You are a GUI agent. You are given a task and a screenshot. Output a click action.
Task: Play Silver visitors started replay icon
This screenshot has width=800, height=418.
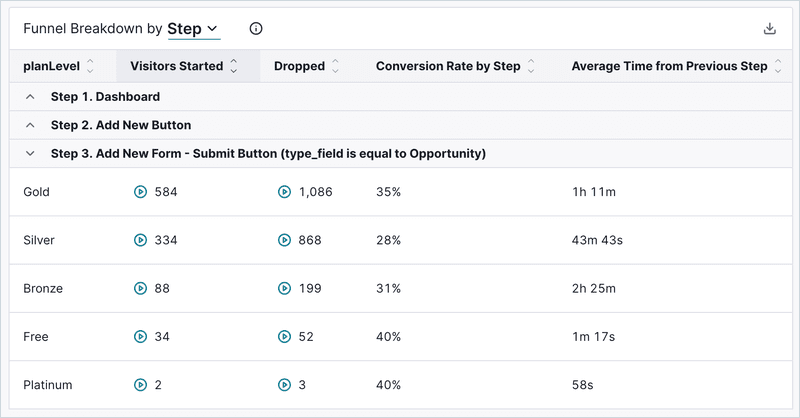click(141, 240)
